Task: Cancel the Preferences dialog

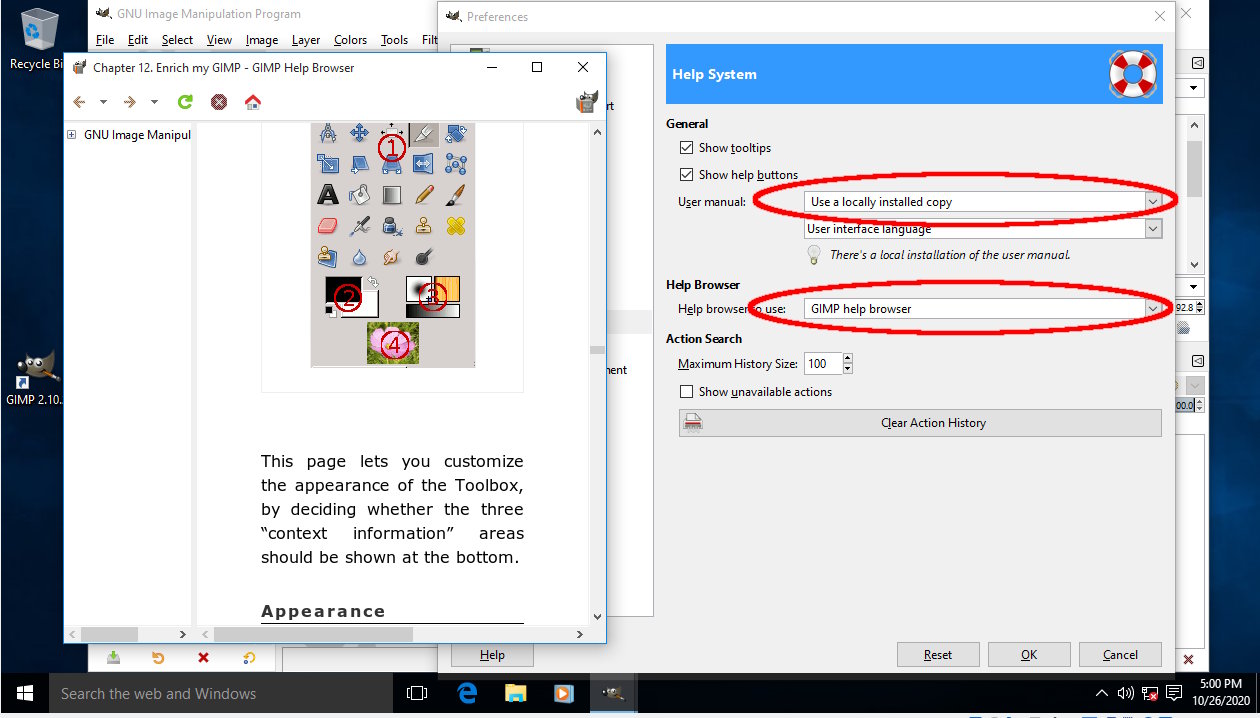Action: (1120, 655)
